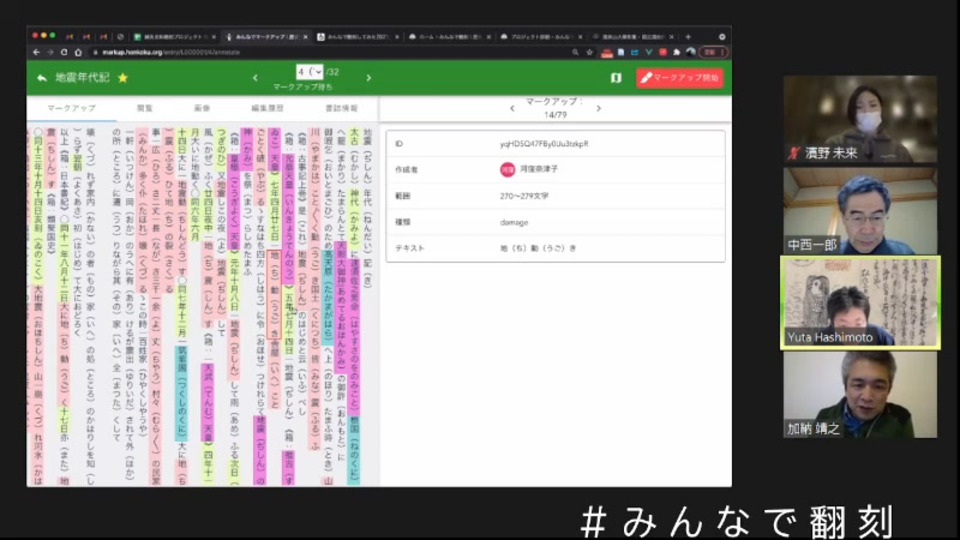960x540 pixels.
Task: Close the active みんなでマークアップ browser tab
Action: (305, 37)
